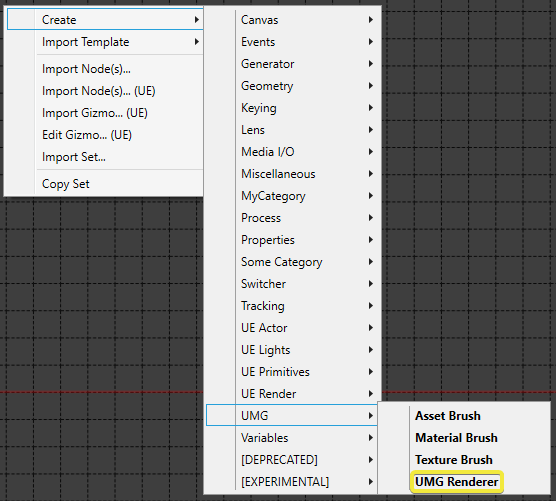Expand the Variables submenu arrow
556x501 pixels.
point(371,438)
